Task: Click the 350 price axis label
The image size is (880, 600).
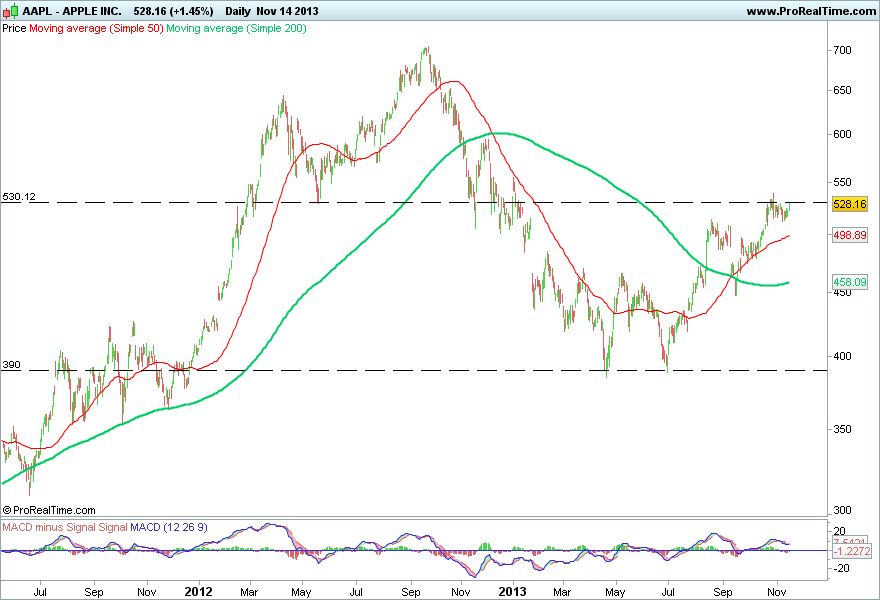Action: click(x=842, y=429)
